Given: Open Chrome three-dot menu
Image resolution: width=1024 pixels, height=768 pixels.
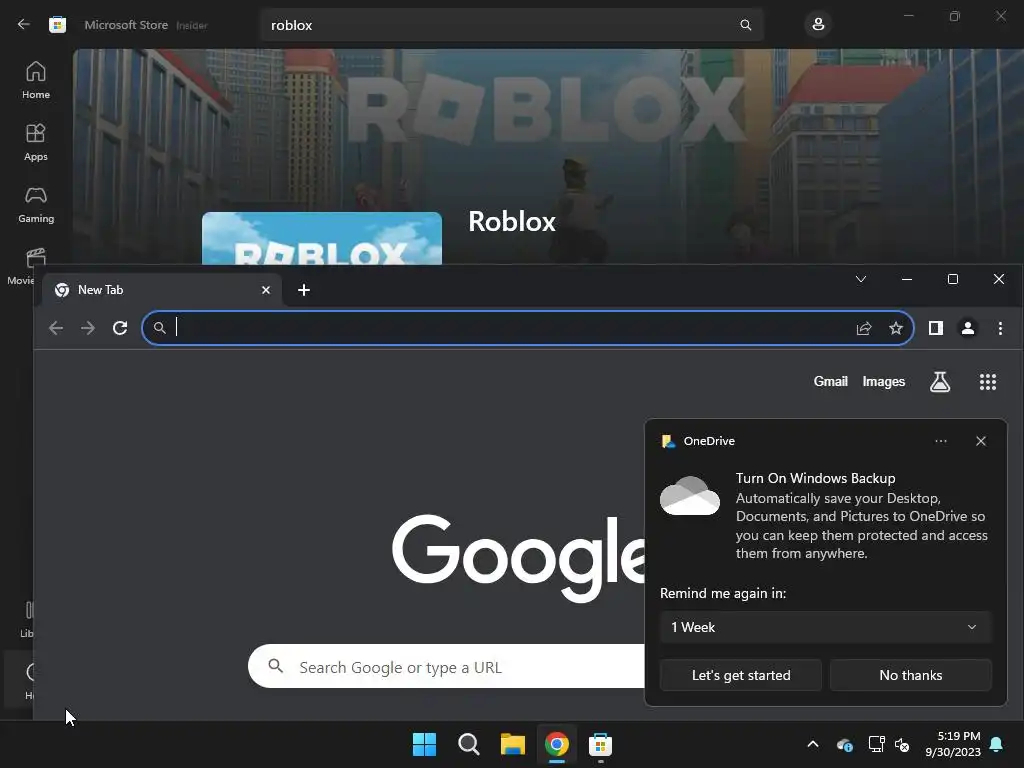Looking at the screenshot, I should point(1000,328).
